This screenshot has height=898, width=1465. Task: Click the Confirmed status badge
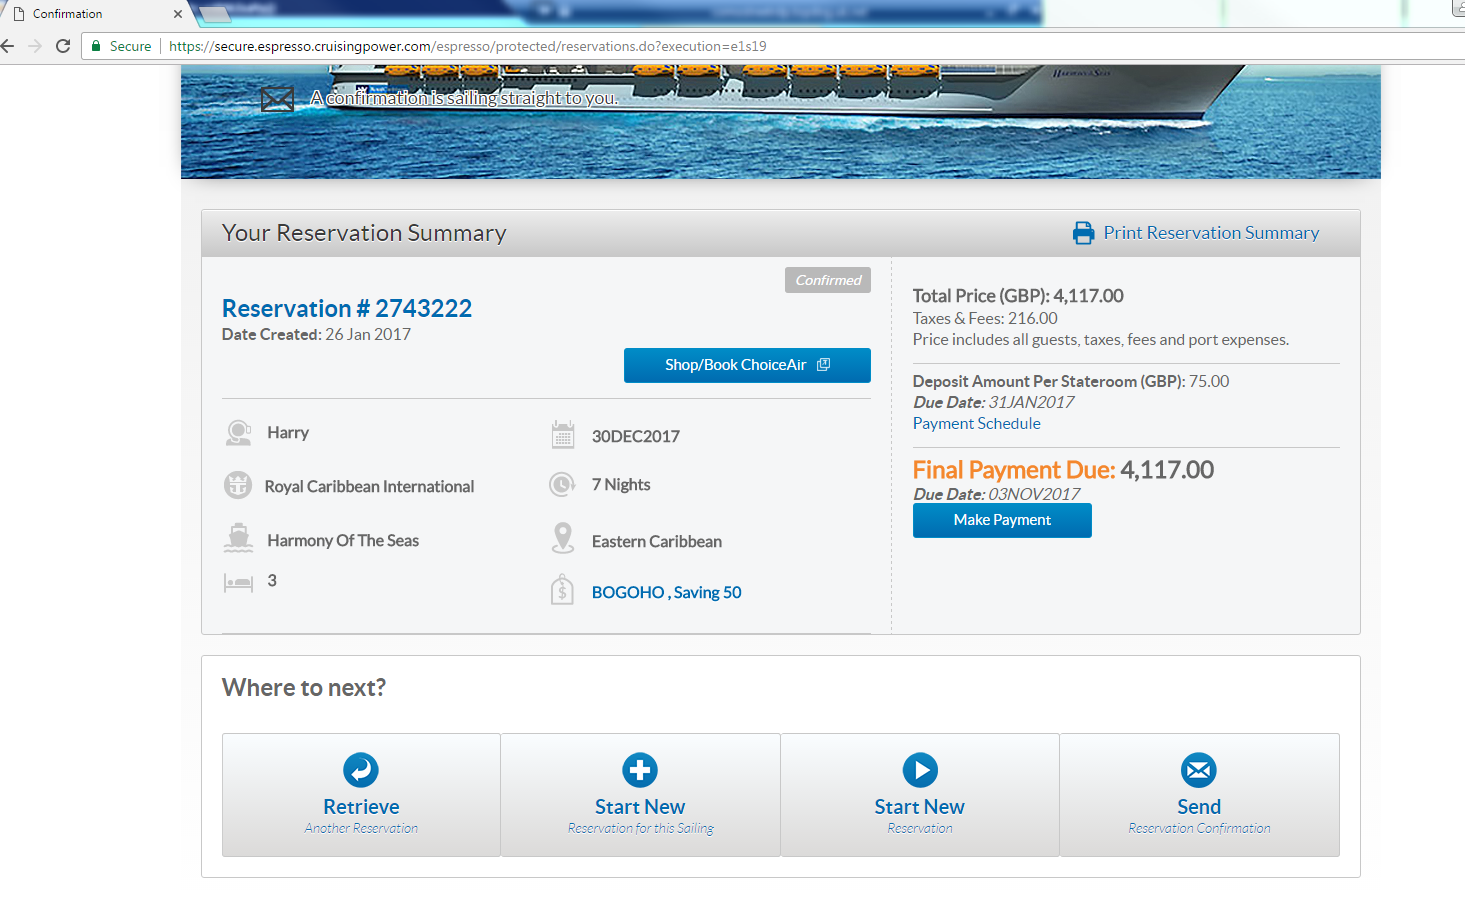(x=828, y=280)
